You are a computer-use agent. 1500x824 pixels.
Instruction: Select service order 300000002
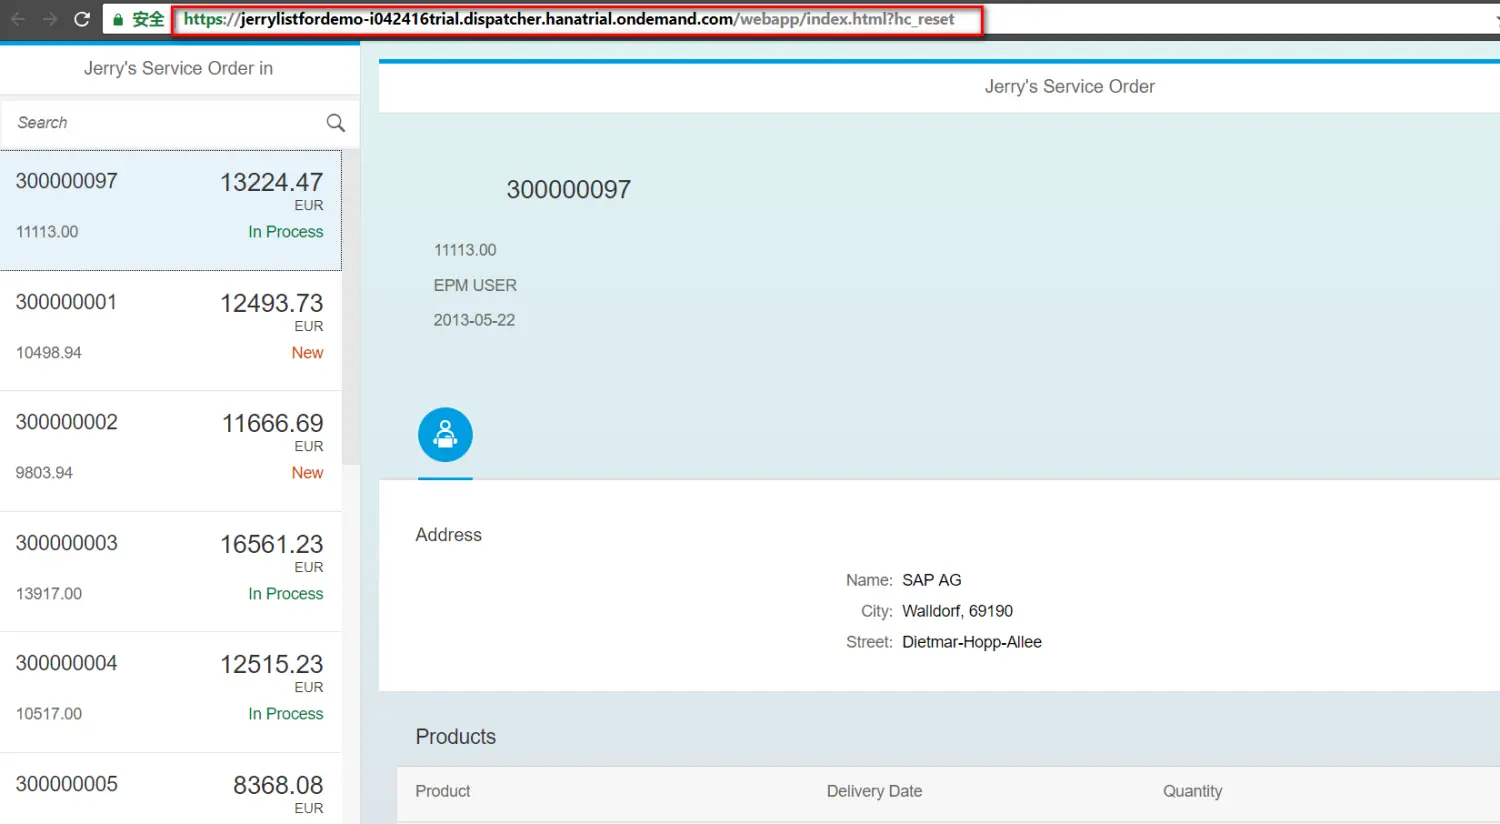click(170, 451)
